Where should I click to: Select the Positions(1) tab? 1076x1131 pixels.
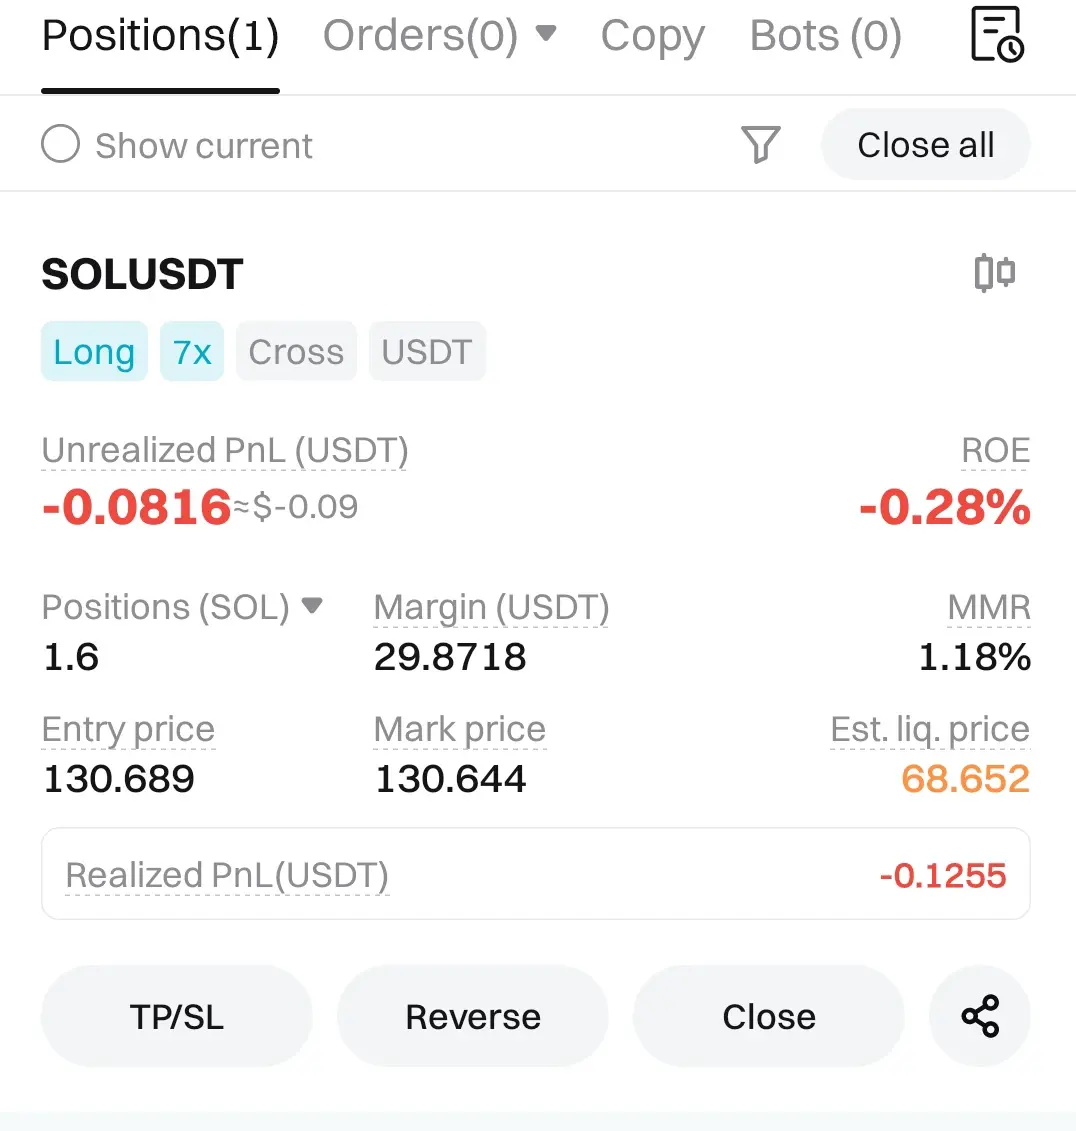160,37
